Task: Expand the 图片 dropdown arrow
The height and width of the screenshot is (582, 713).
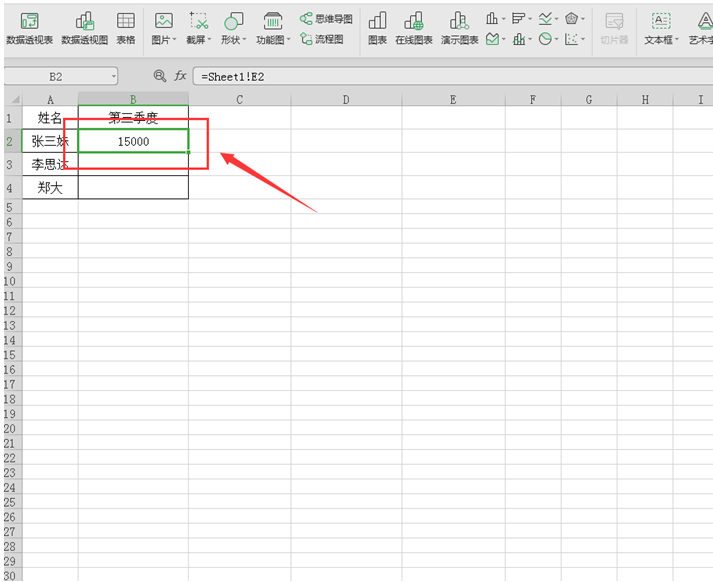Action: [175, 40]
